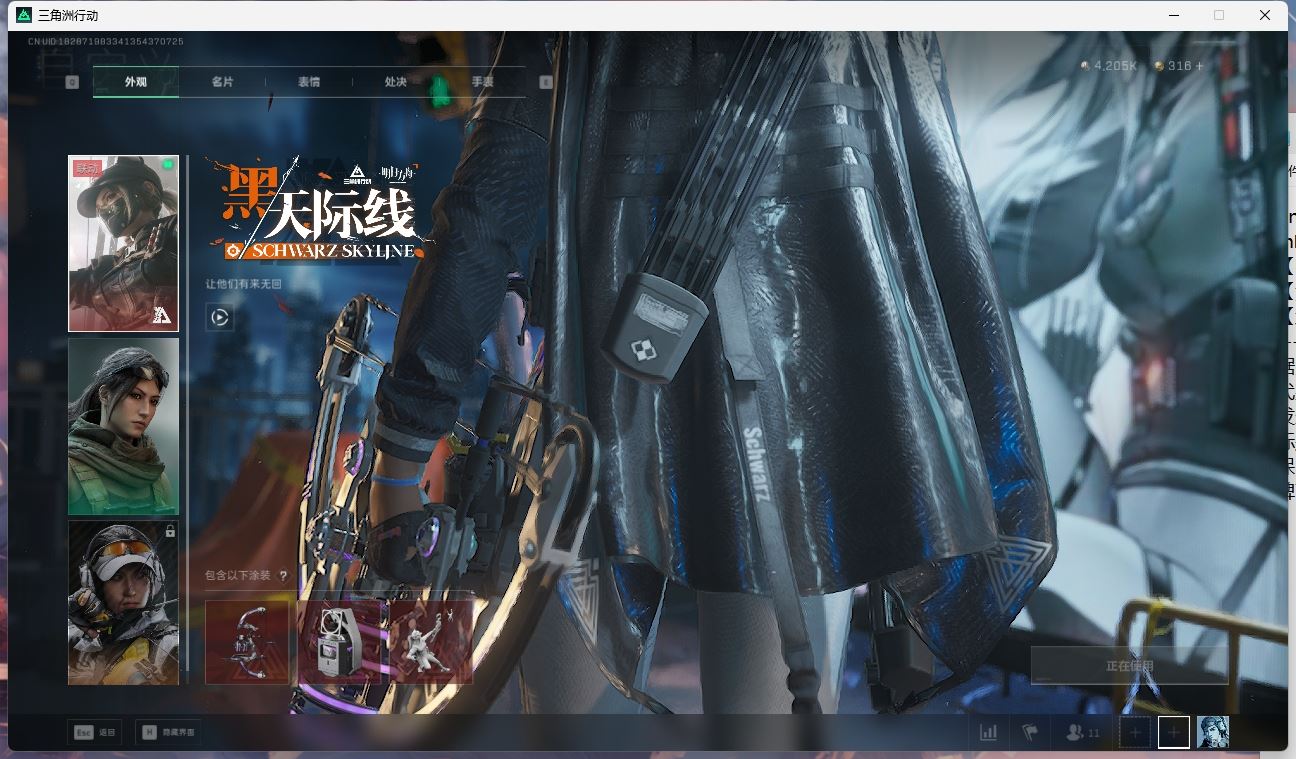Click the dim plus squad slot
This screenshot has height=759, width=1296.
(1134, 732)
